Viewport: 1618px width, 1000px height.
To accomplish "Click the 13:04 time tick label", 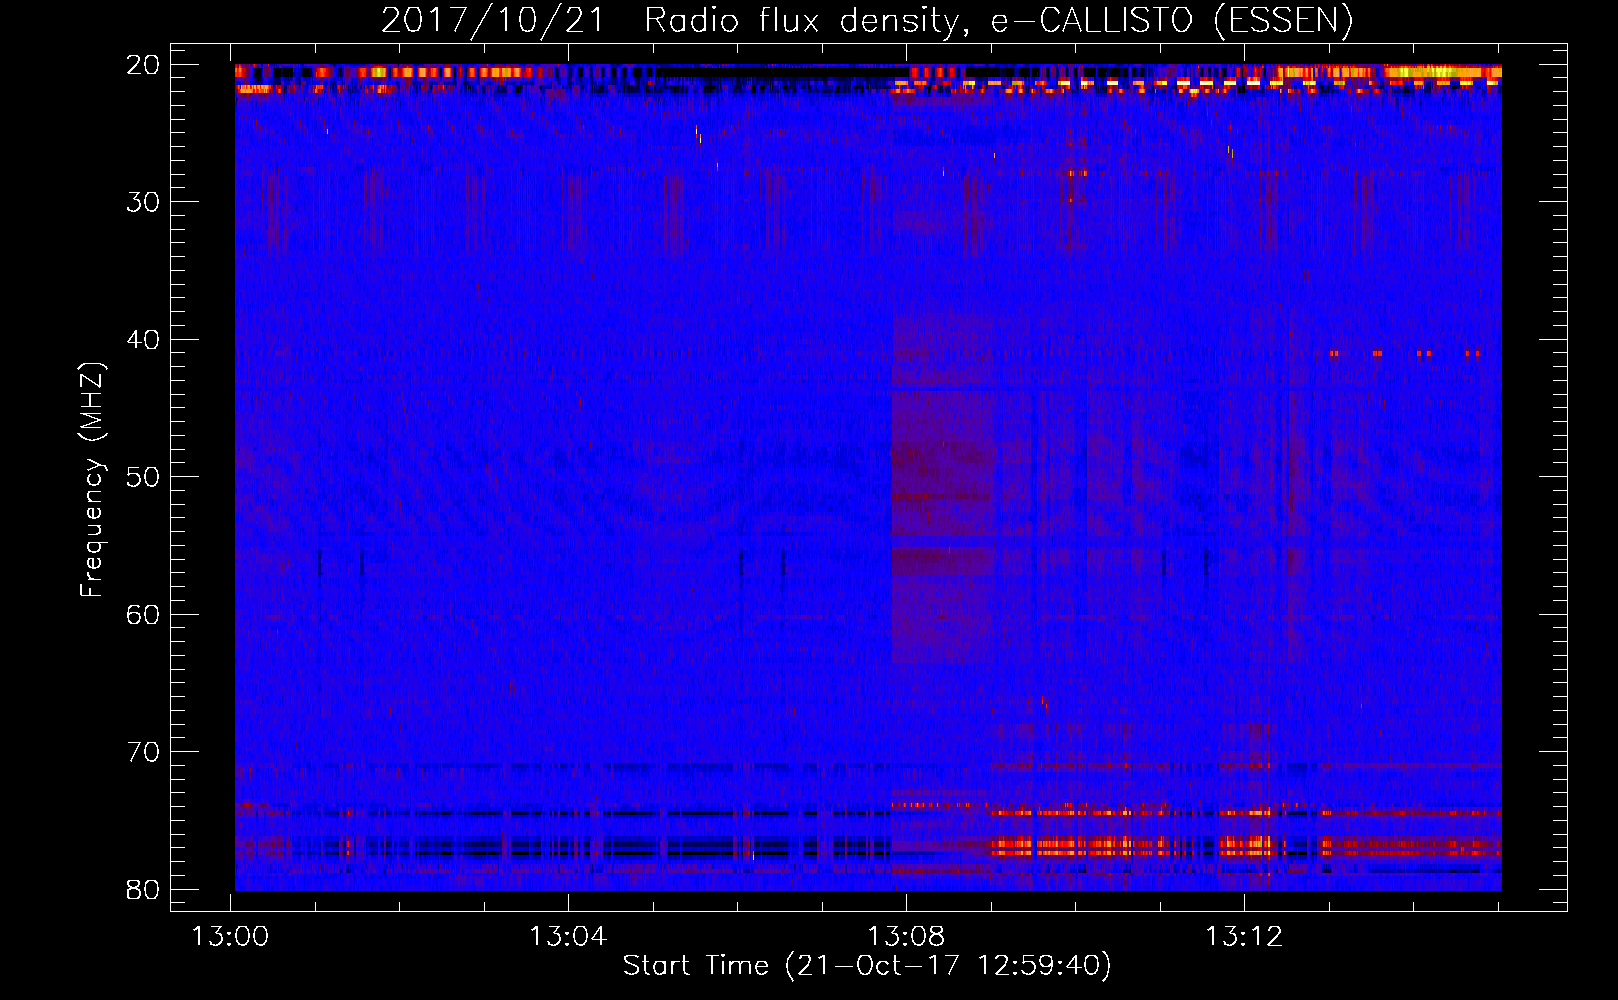I will 568,937.
